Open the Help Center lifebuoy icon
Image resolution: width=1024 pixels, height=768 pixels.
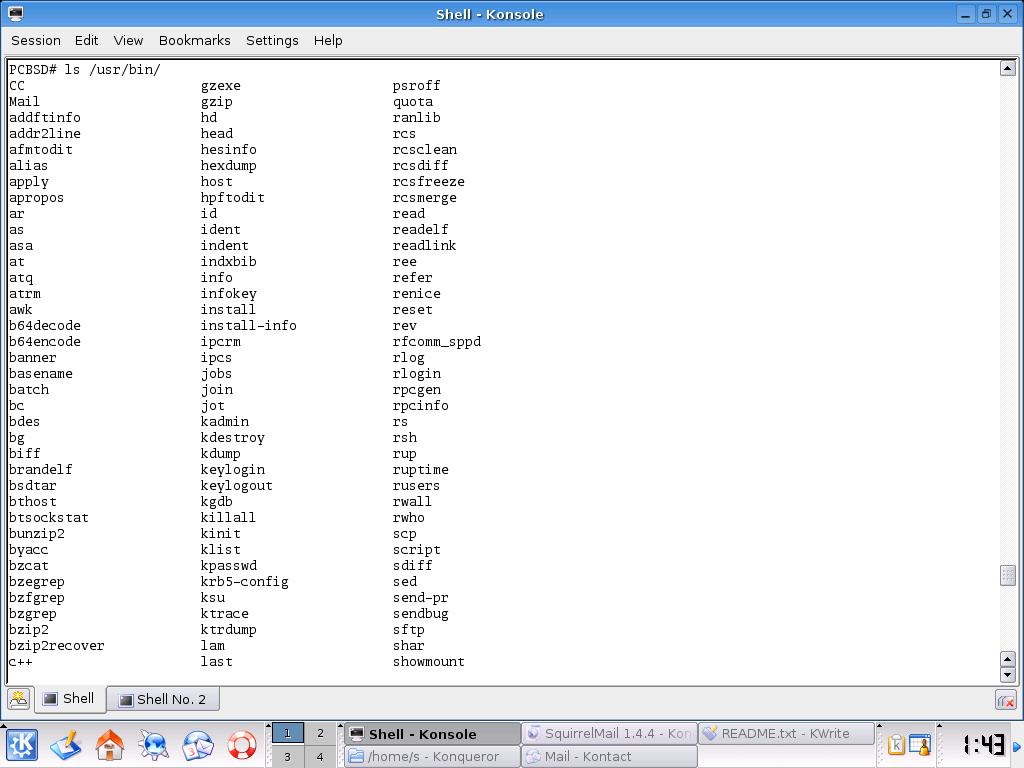click(x=242, y=745)
